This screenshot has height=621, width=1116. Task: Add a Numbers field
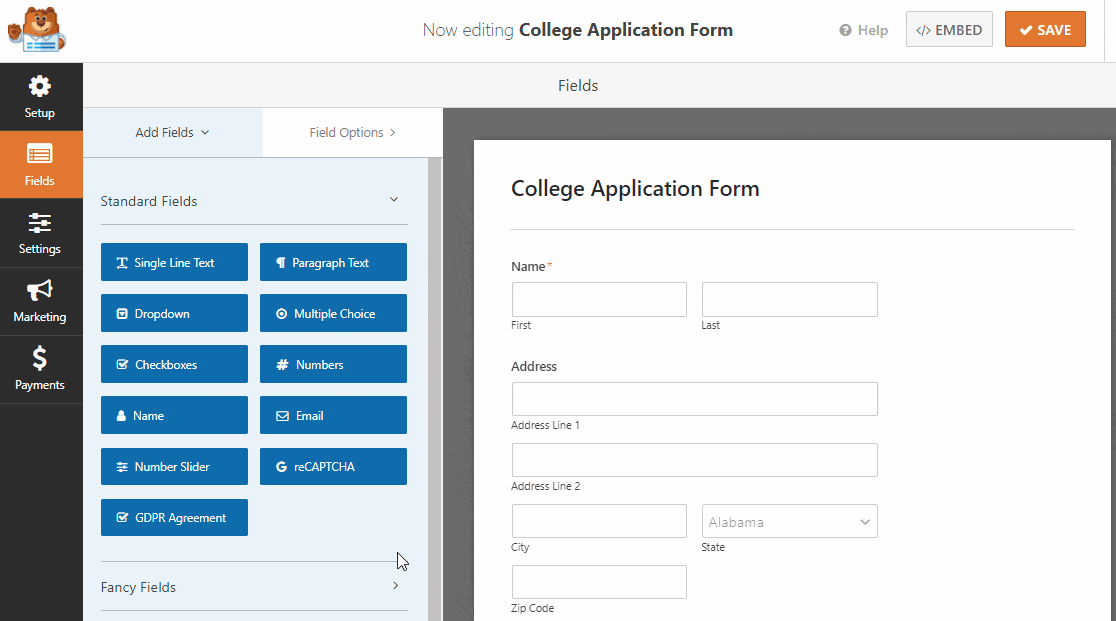333,364
